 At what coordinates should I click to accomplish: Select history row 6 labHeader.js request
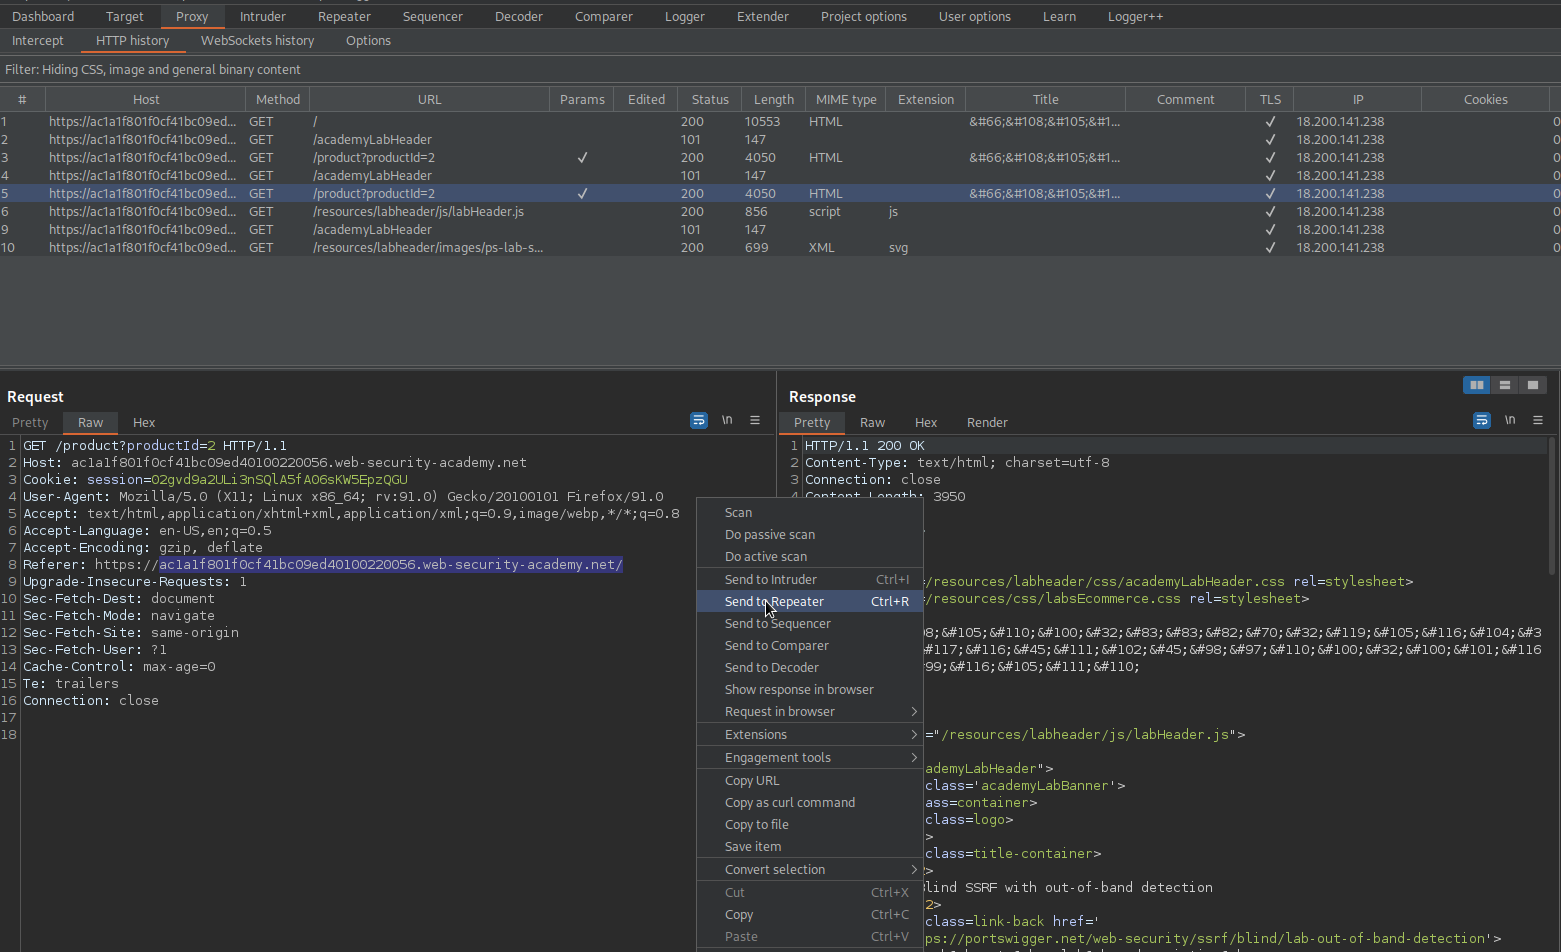[780, 212]
